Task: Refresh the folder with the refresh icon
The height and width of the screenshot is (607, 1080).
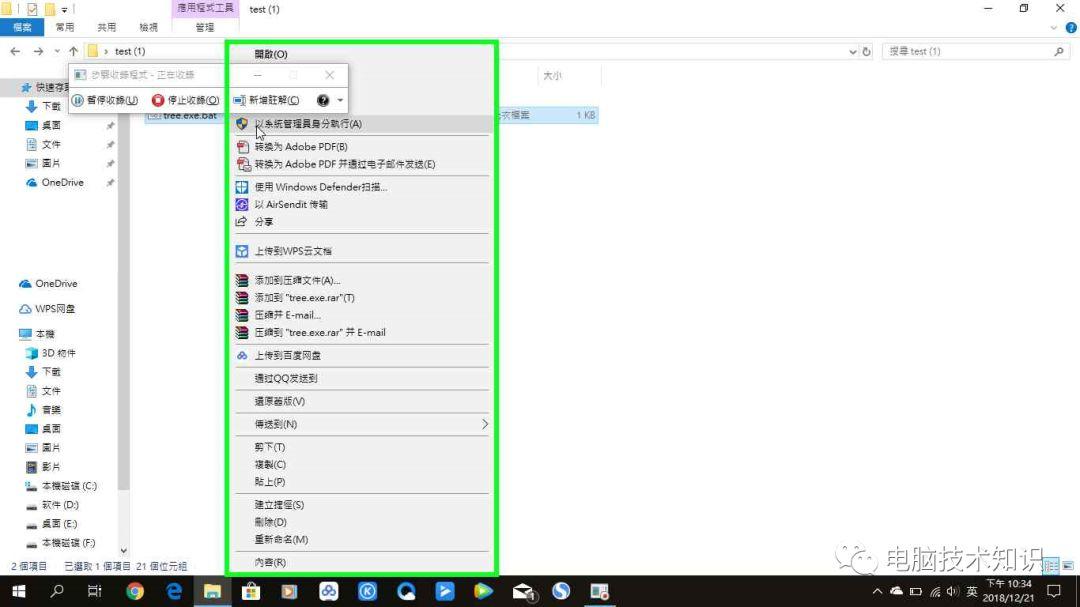Action: [866, 52]
